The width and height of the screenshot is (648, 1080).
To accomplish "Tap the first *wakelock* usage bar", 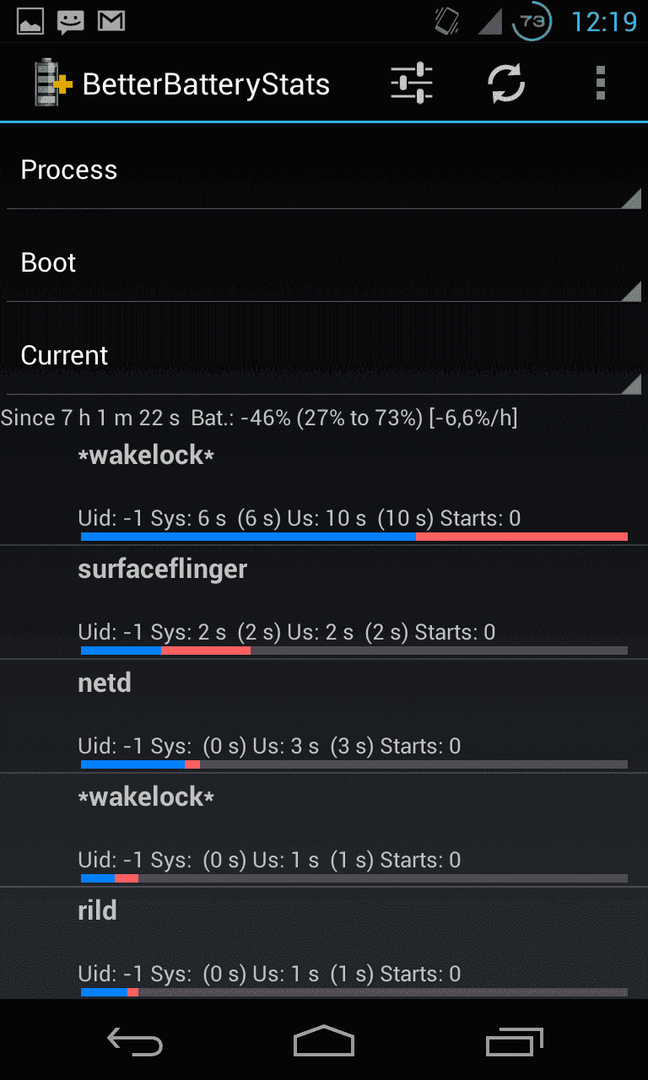I will point(354,537).
